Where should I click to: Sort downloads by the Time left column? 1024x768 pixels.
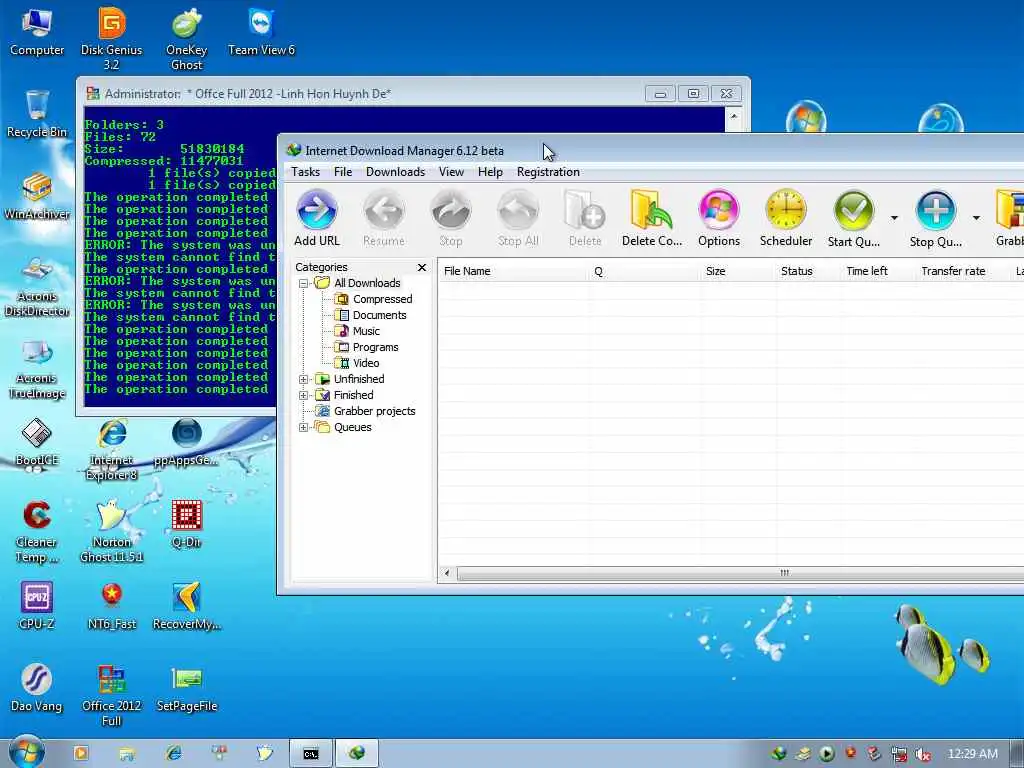pyautogui.click(x=877, y=271)
